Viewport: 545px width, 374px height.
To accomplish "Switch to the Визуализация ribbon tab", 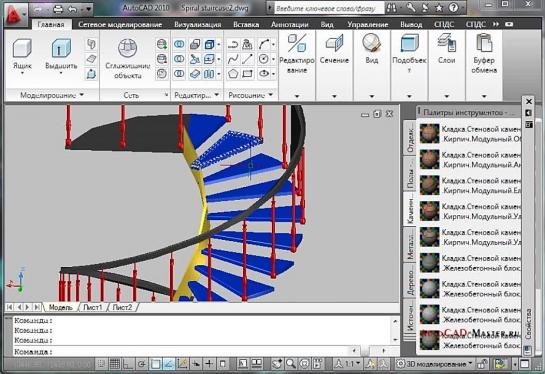I will pos(197,24).
